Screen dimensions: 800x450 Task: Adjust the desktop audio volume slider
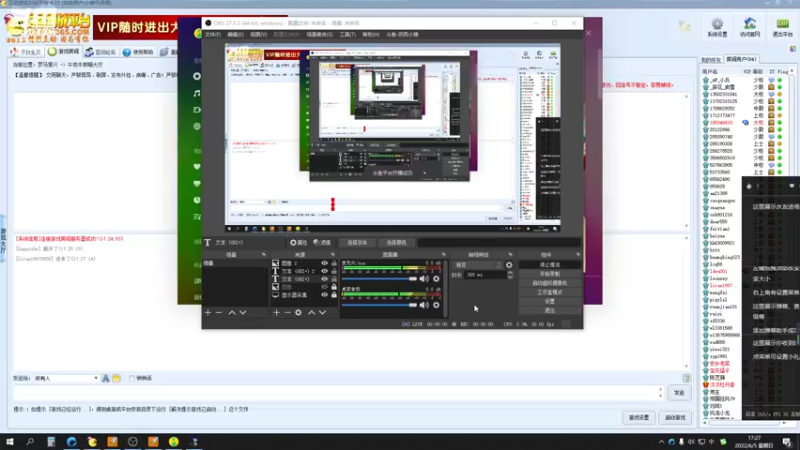point(379,305)
